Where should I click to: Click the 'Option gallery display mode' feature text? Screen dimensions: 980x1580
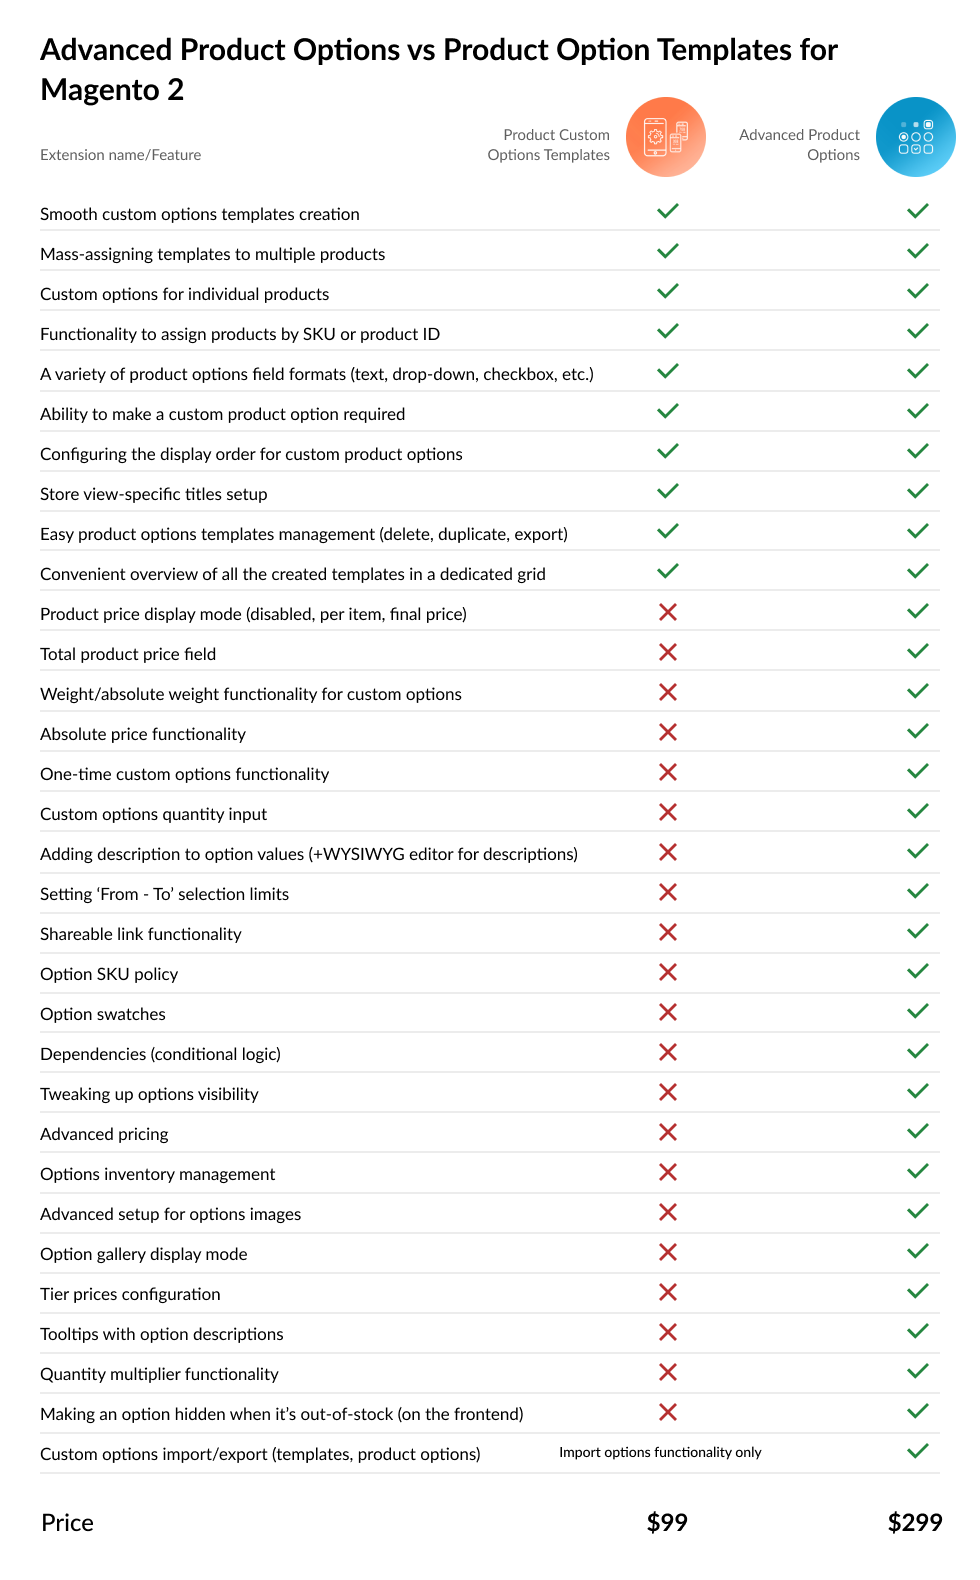[144, 1254]
